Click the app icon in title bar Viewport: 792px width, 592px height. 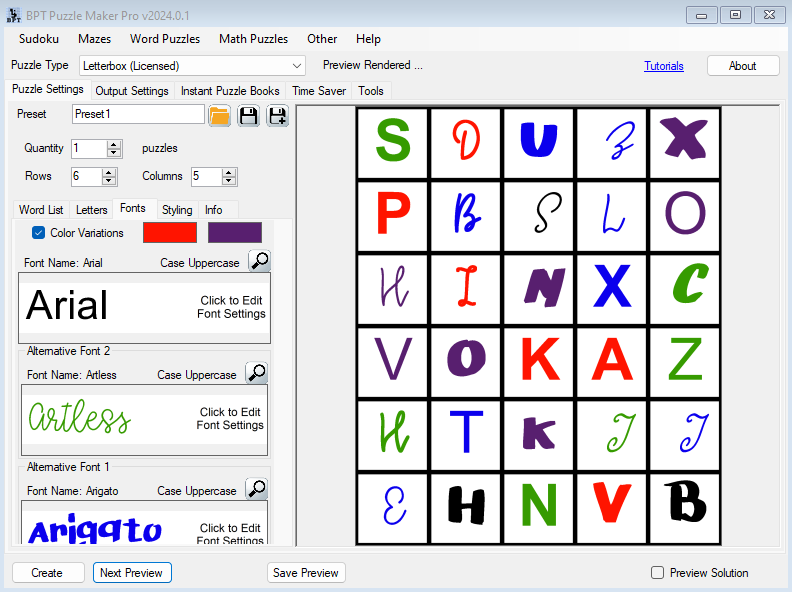click(x=13, y=15)
